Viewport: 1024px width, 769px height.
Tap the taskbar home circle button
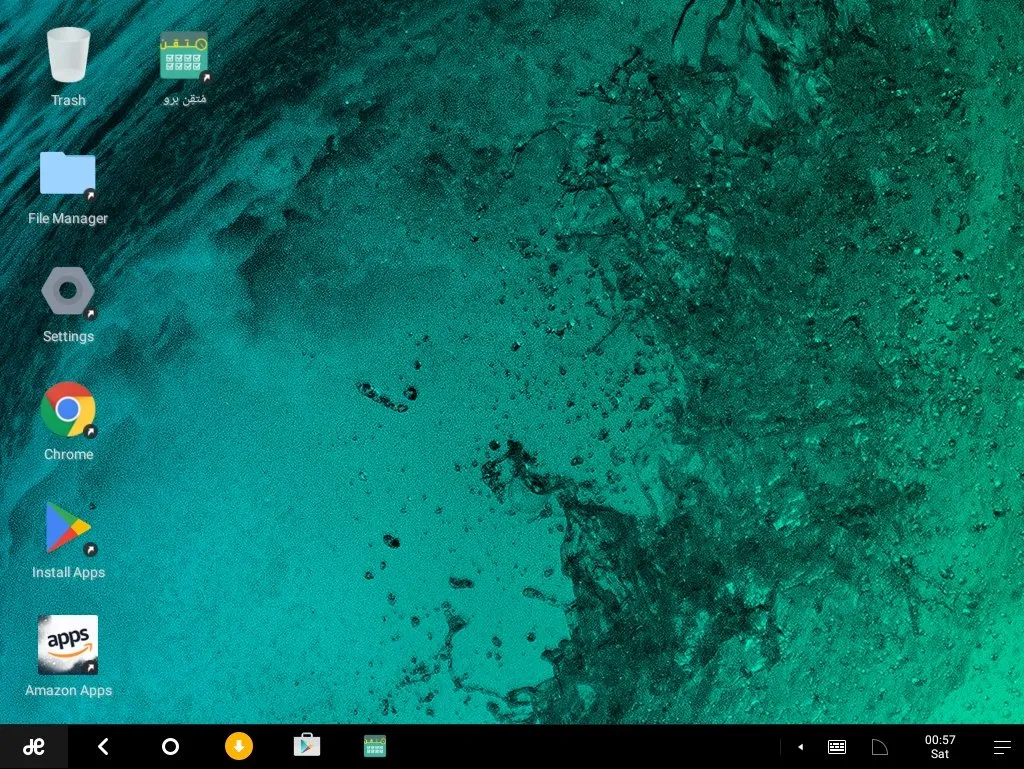pyautogui.click(x=170, y=747)
